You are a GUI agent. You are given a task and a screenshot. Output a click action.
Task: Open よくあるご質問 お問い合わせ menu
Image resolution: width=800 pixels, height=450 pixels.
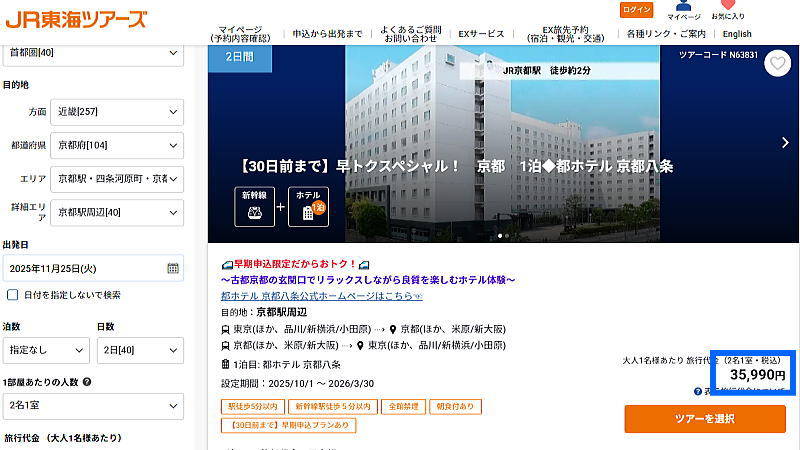coord(411,34)
